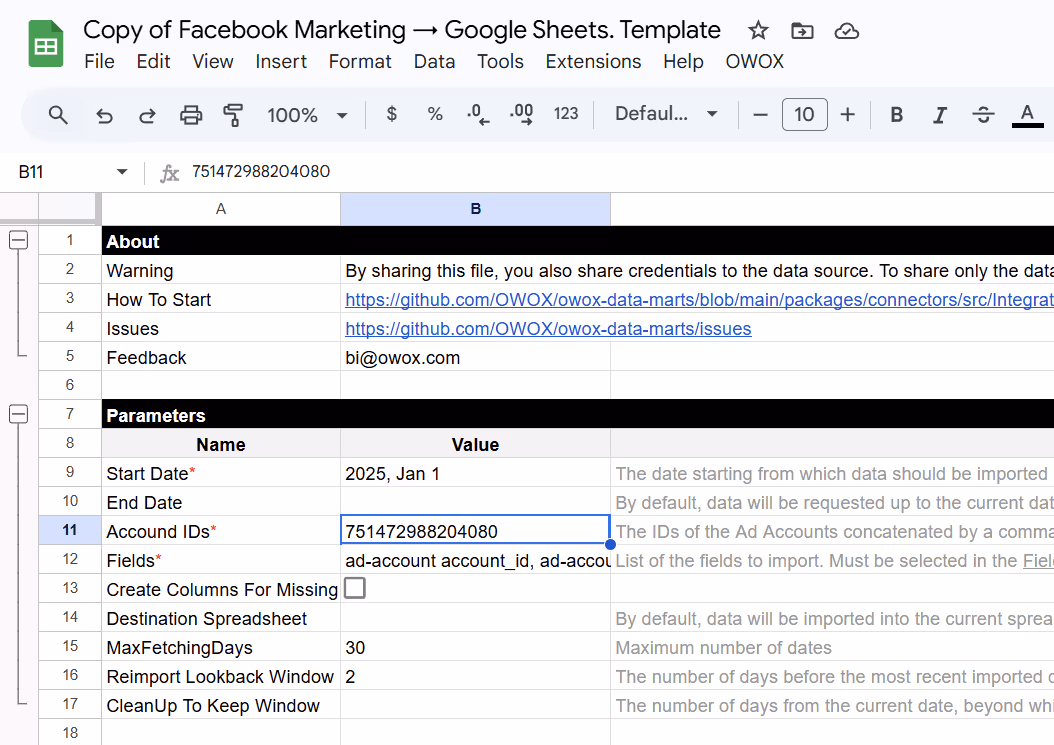Click the move to folder icon

[x=802, y=30]
